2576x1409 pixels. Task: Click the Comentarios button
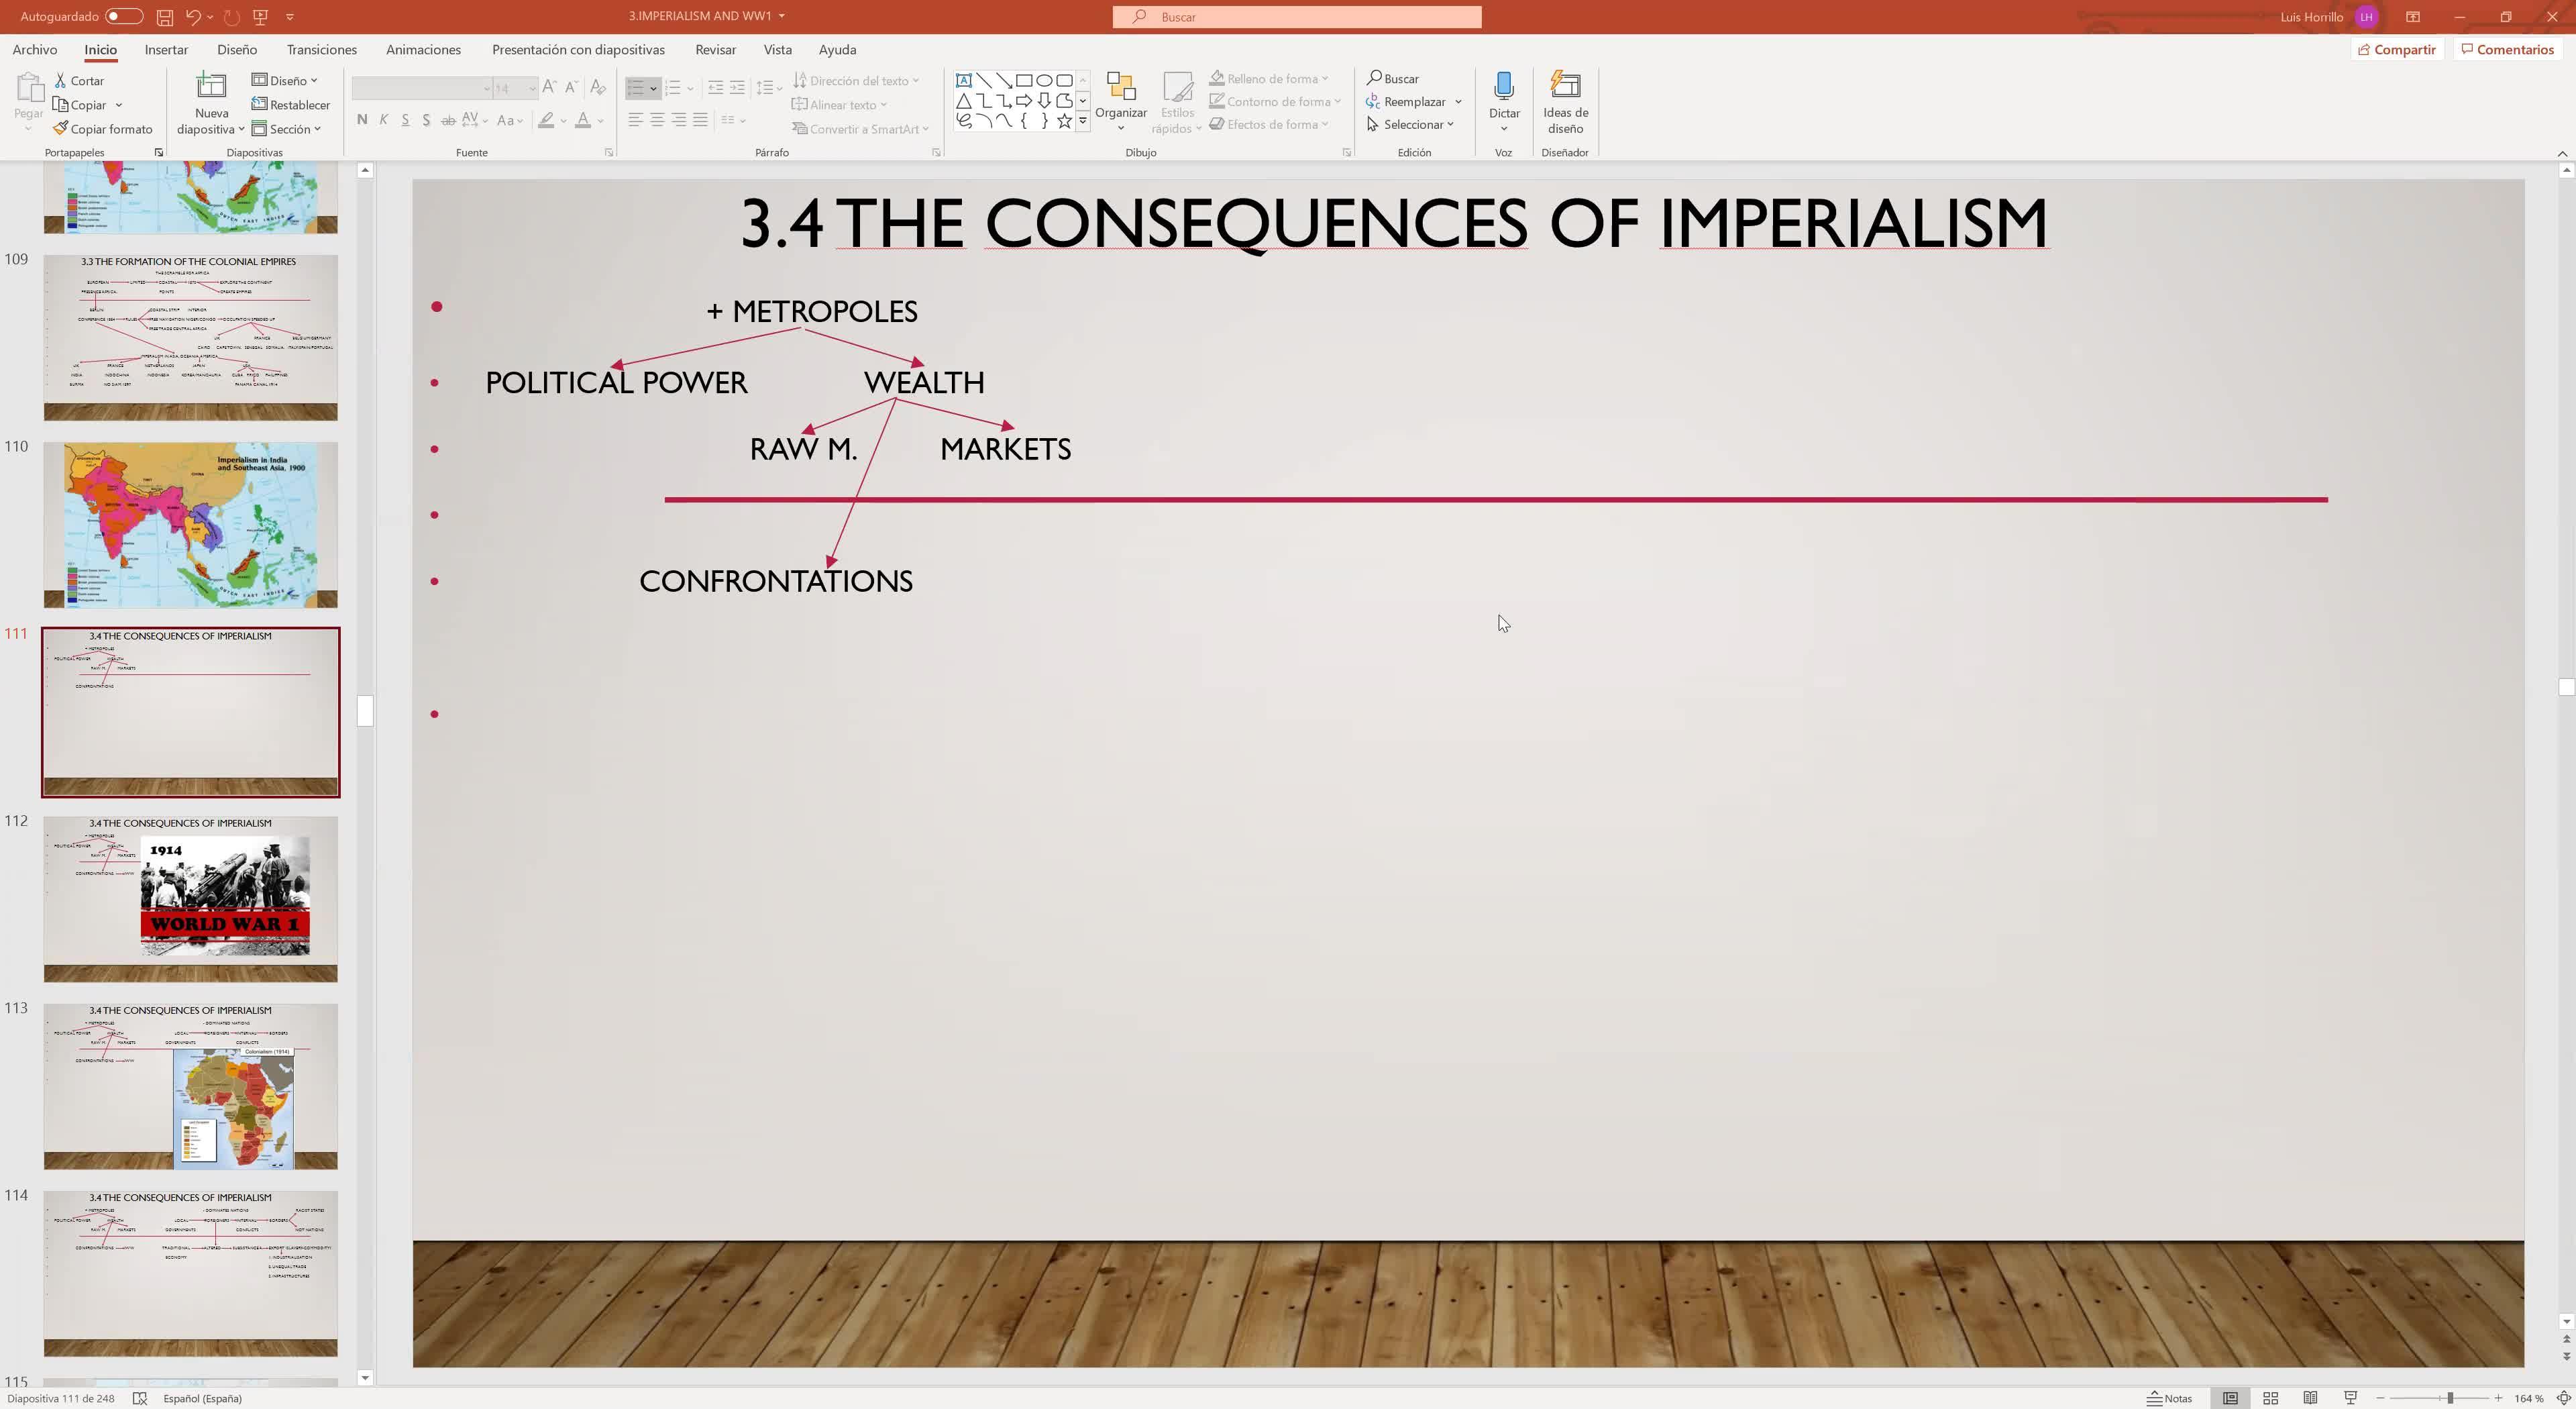point(2507,50)
